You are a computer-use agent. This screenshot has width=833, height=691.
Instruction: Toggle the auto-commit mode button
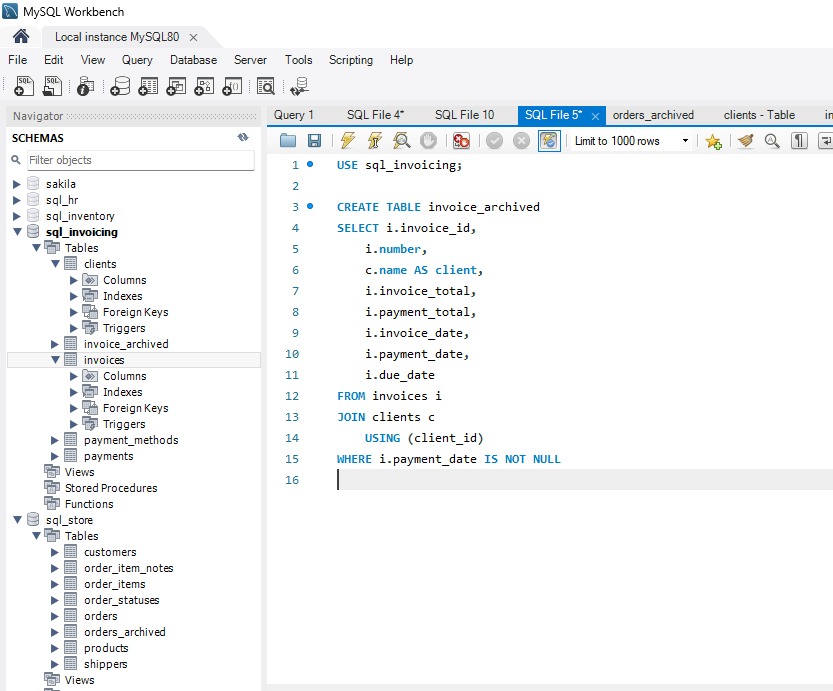[549, 141]
